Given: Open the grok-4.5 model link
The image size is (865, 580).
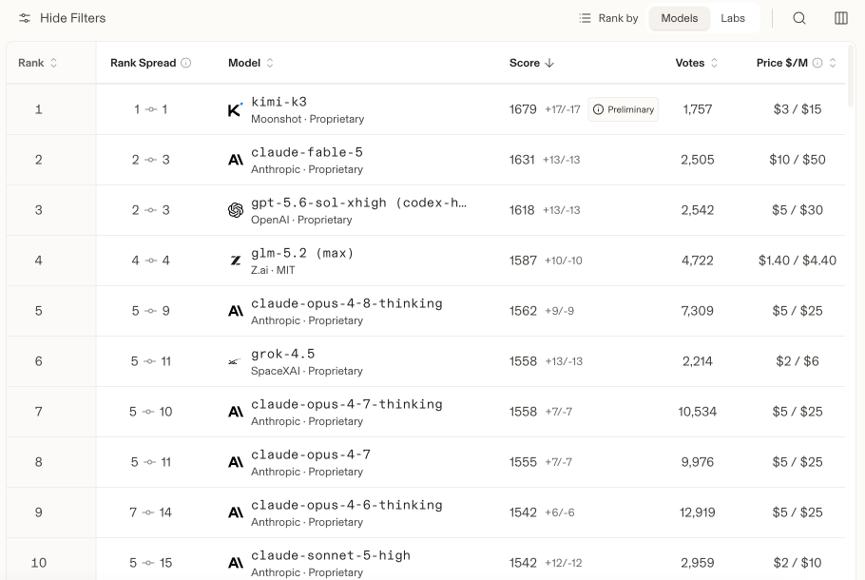Looking at the screenshot, I should (283, 354).
